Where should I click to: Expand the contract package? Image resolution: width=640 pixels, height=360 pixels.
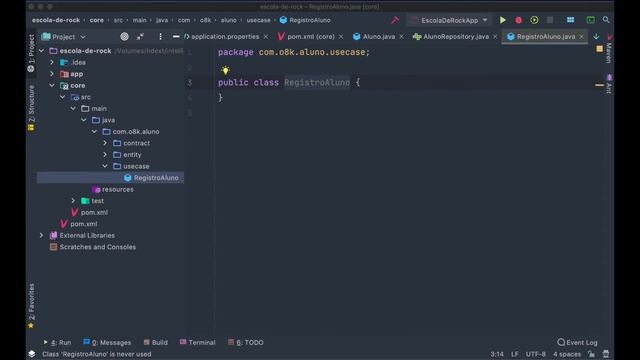(x=105, y=143)
